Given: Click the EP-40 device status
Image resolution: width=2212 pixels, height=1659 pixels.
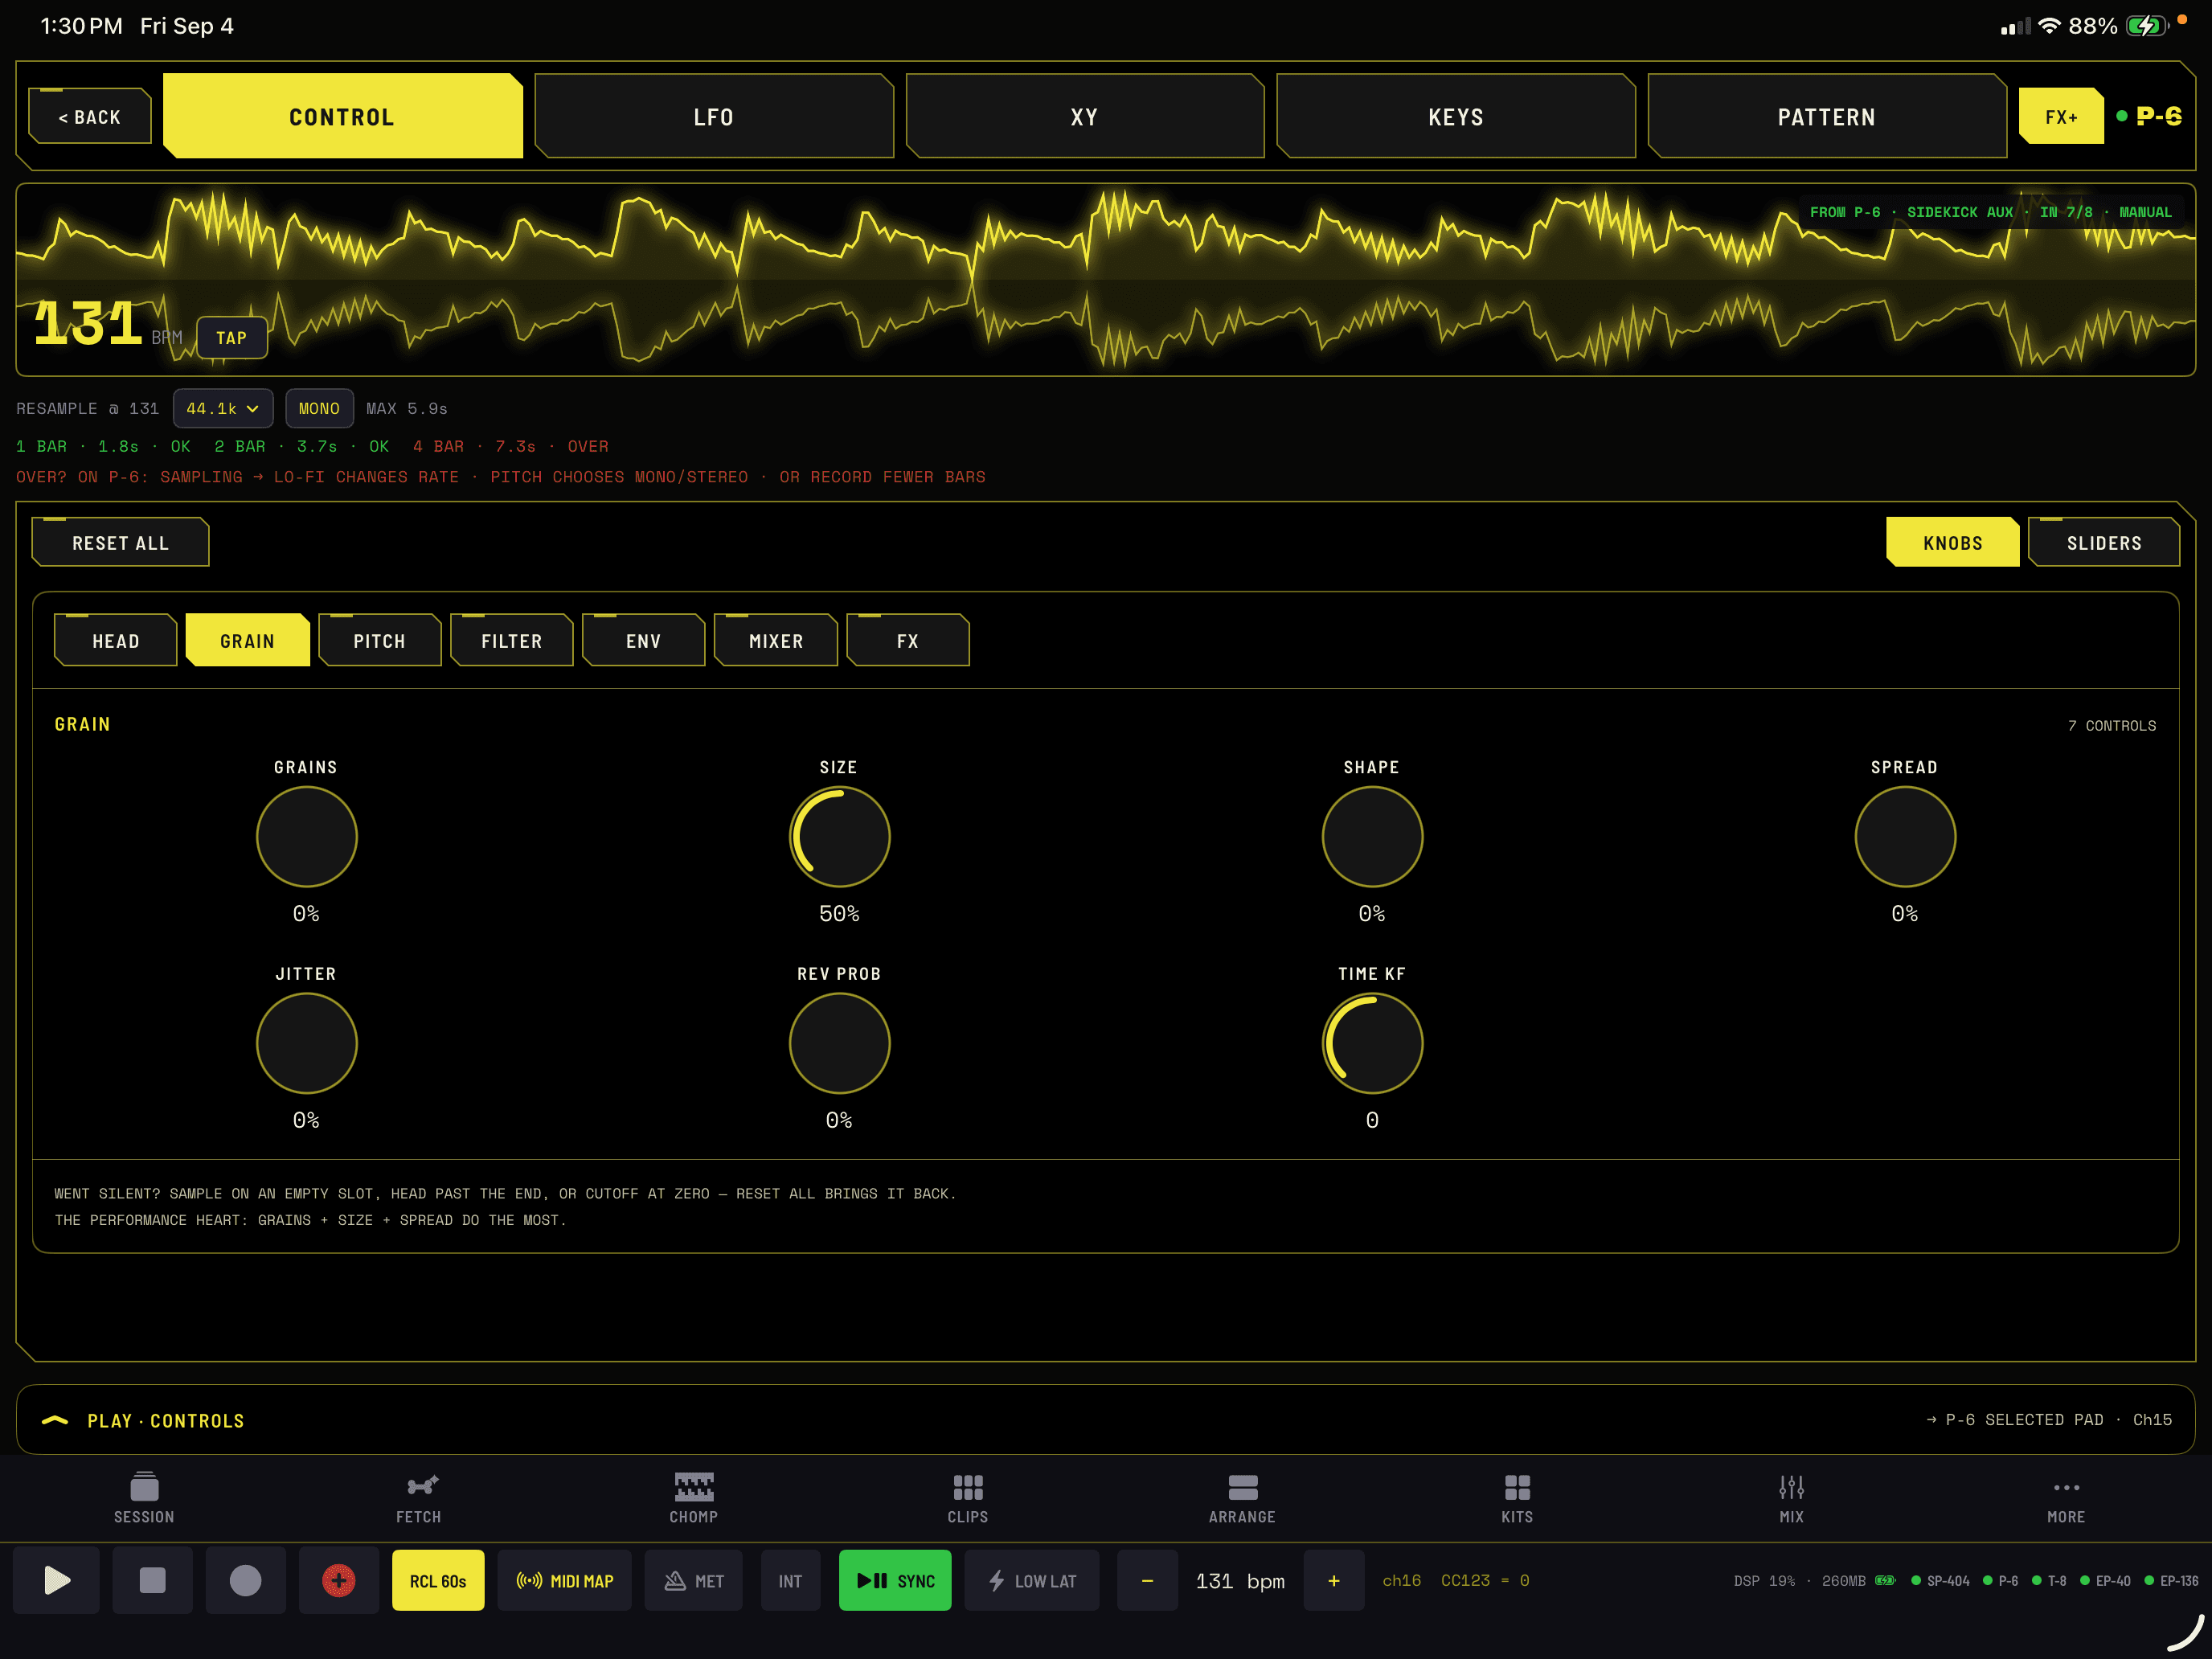Looking at the screenshot, I should pos(2105,1581).
